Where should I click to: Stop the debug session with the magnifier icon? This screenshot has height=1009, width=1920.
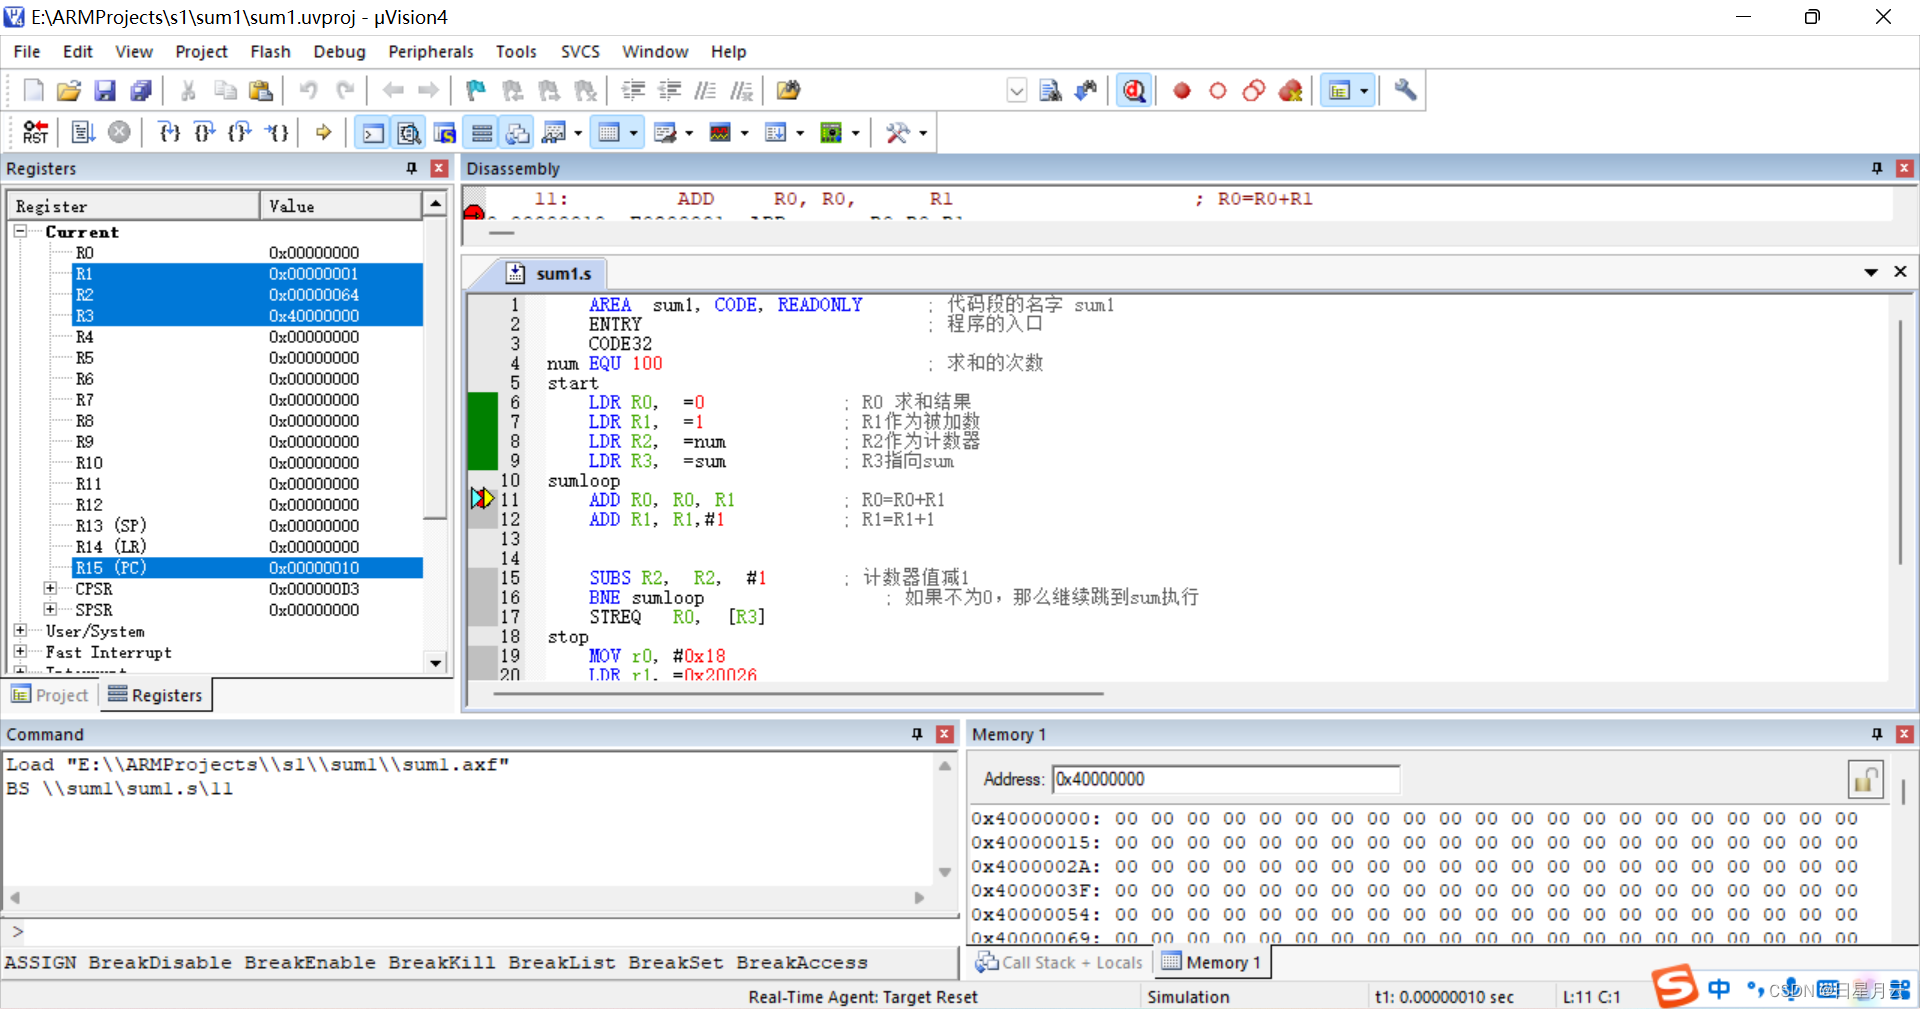[1134, 90]
